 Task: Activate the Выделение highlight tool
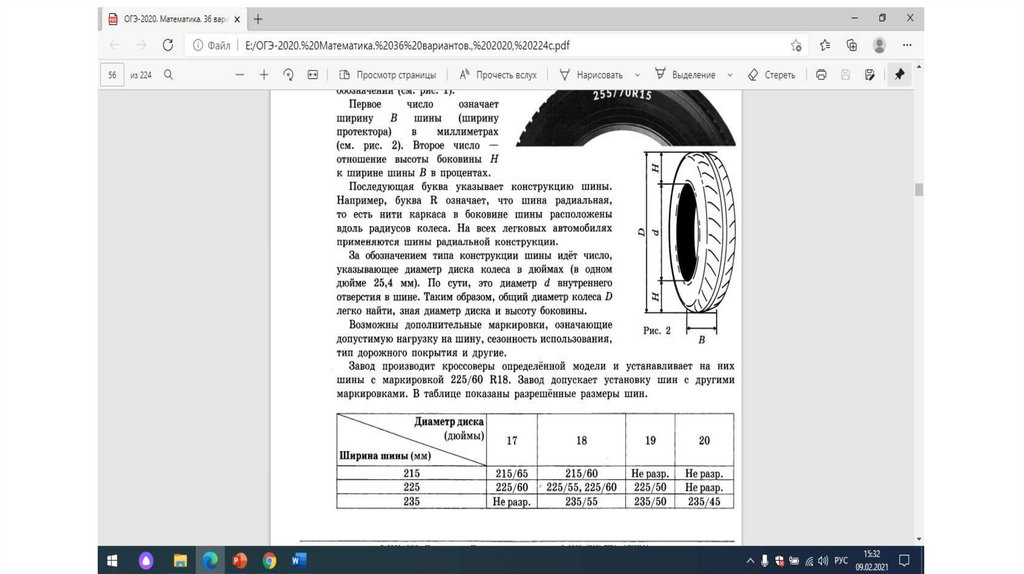685,75
